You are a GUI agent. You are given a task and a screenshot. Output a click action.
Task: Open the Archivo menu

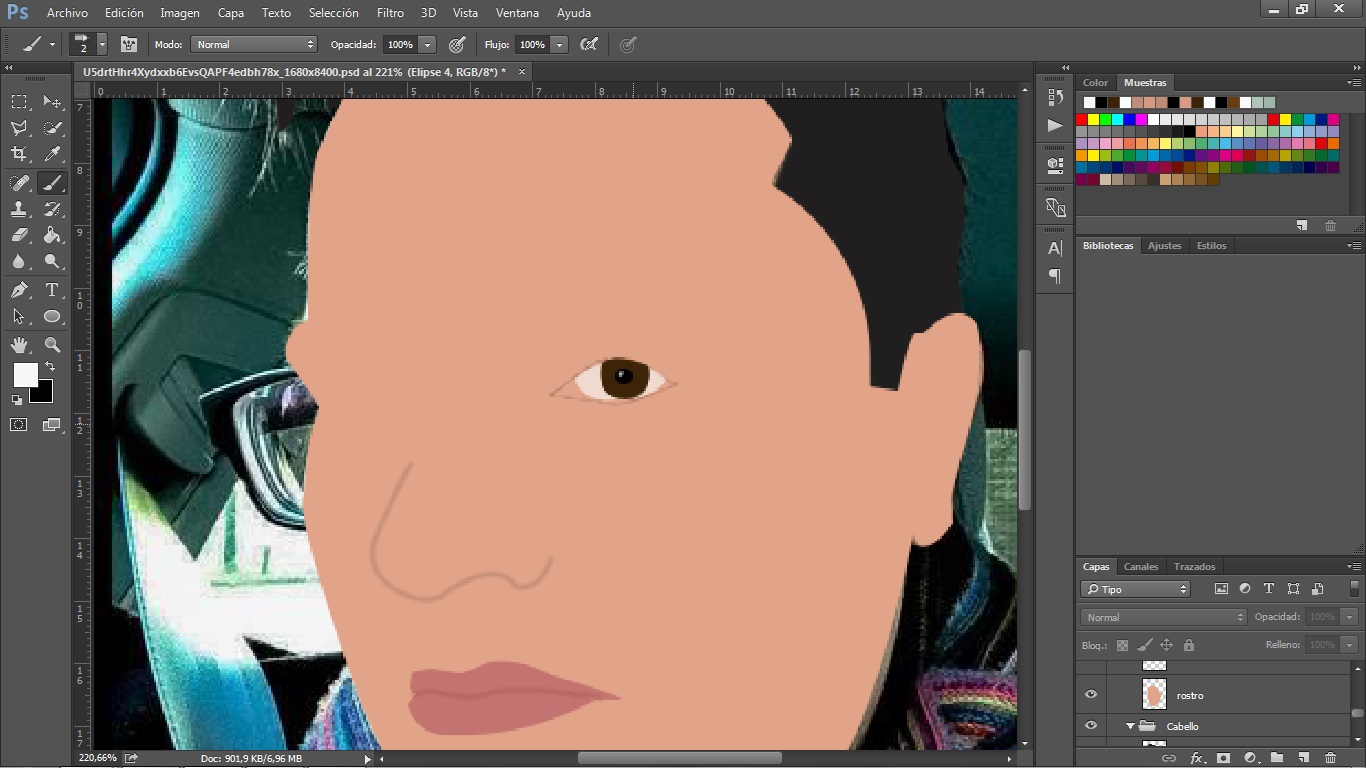(67, 13)
